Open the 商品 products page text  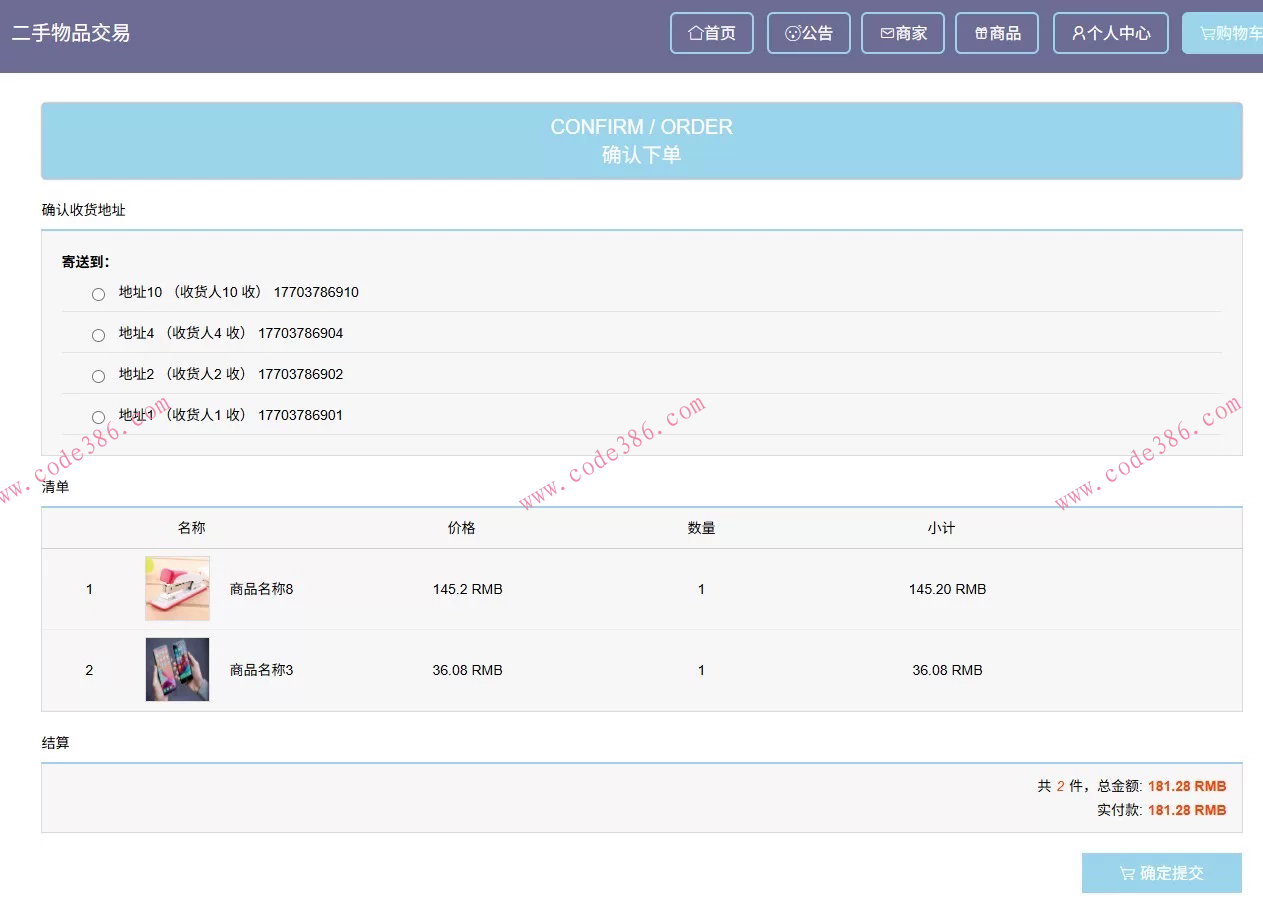pyautogui.click(x=1005, y=33)
